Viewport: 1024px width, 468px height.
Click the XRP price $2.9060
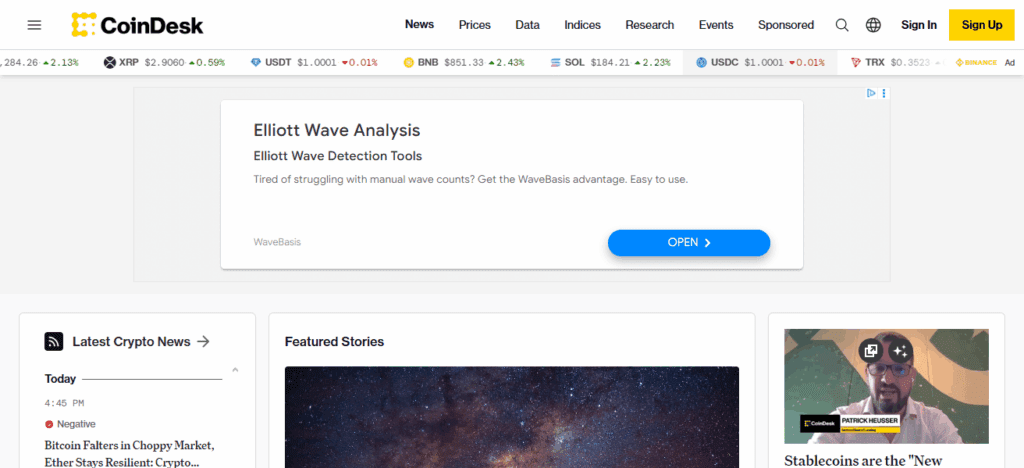click(x=165, y=63)
